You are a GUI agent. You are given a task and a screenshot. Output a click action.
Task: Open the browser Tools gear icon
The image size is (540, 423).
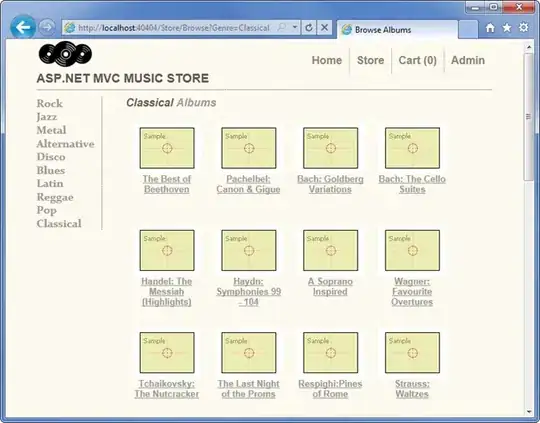coord(523,28)
